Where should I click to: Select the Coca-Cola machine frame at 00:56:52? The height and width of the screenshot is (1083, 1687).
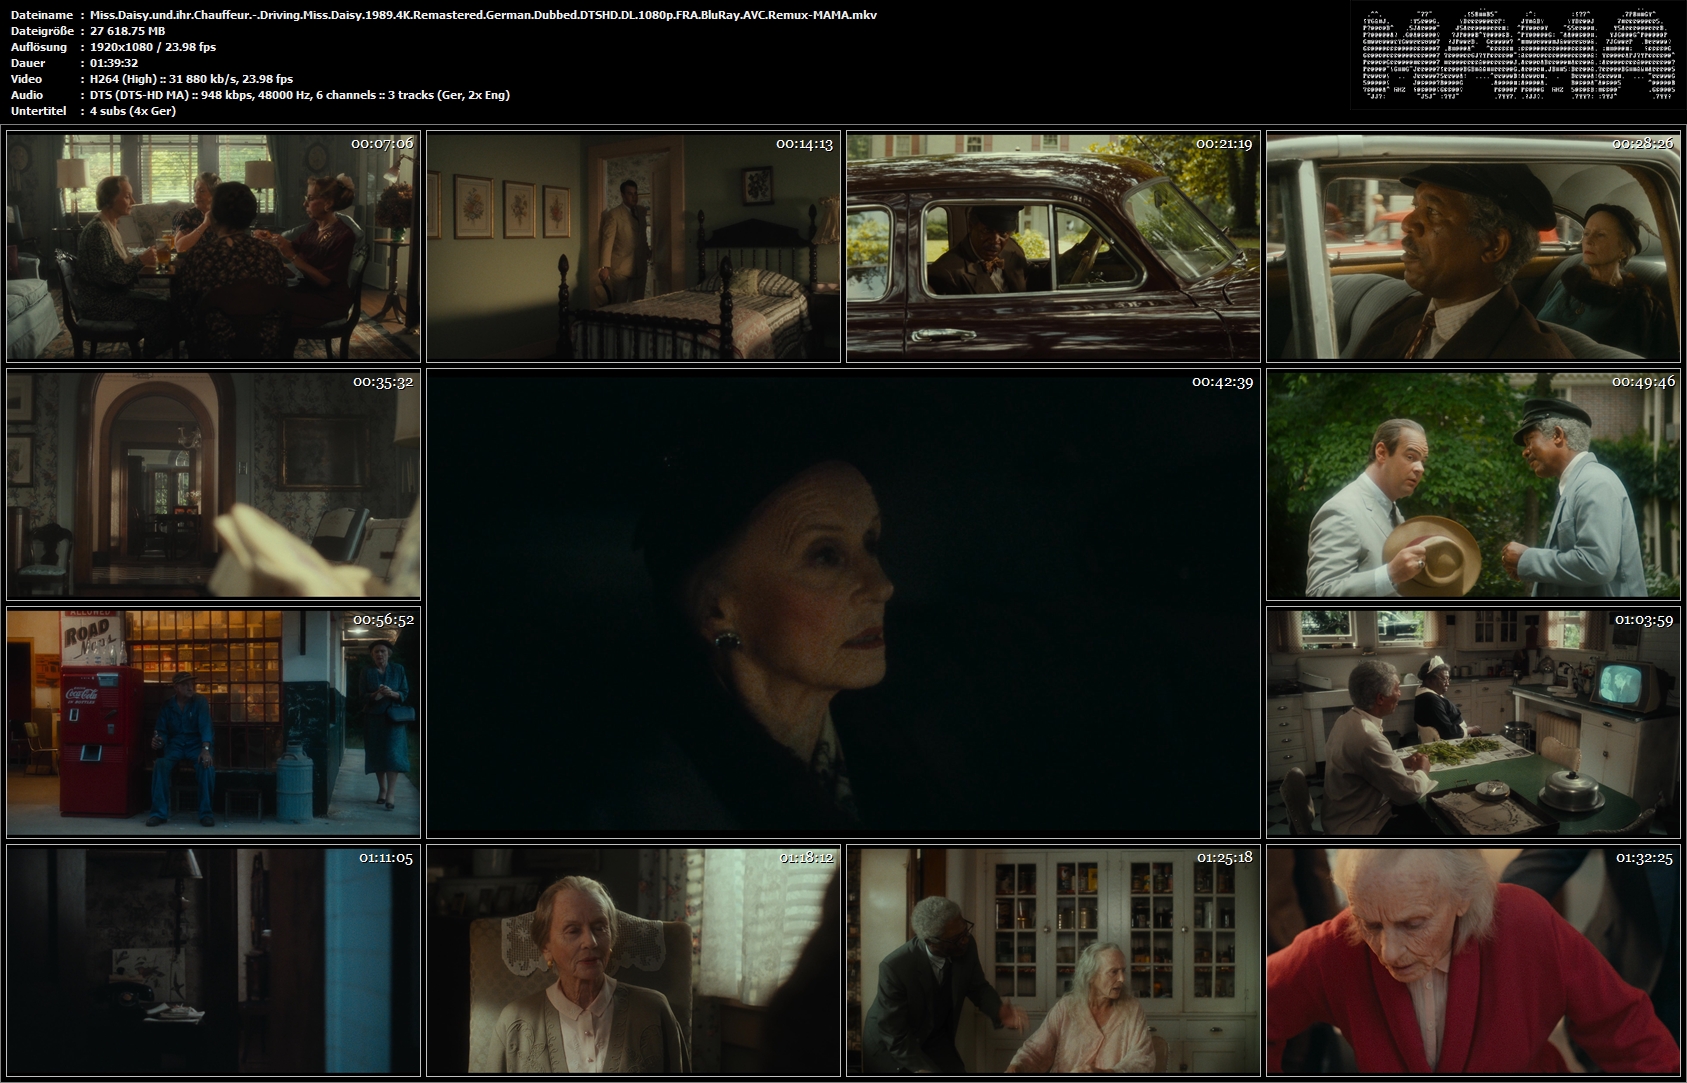213,722
